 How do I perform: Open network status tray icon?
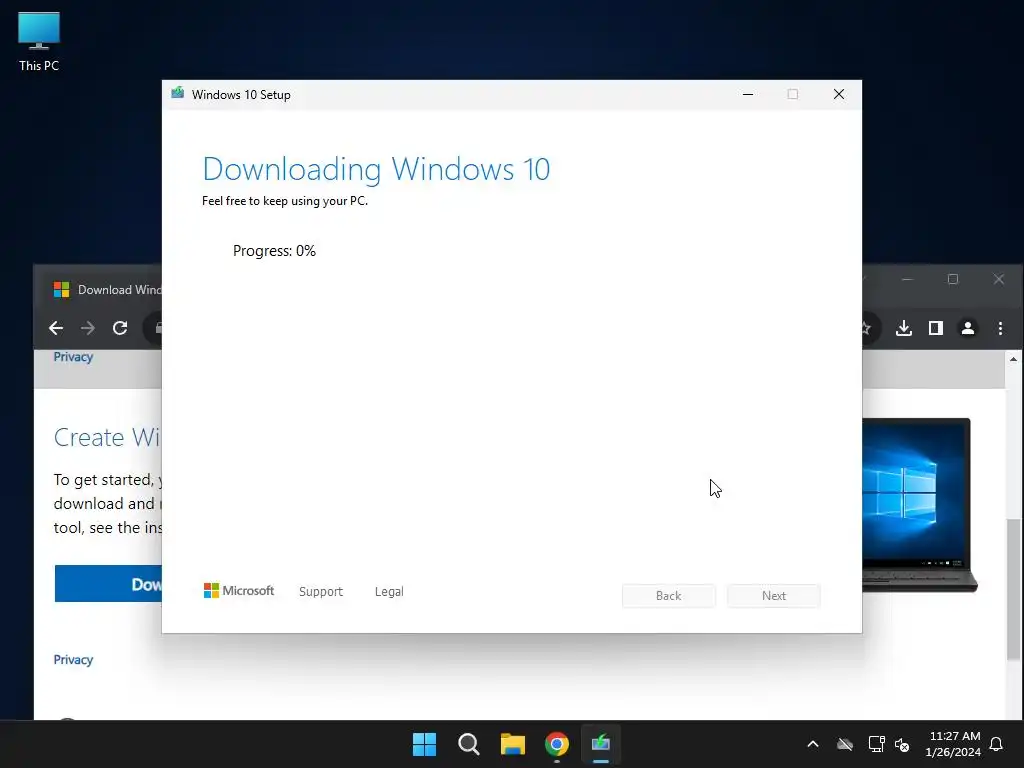[876, 744]
